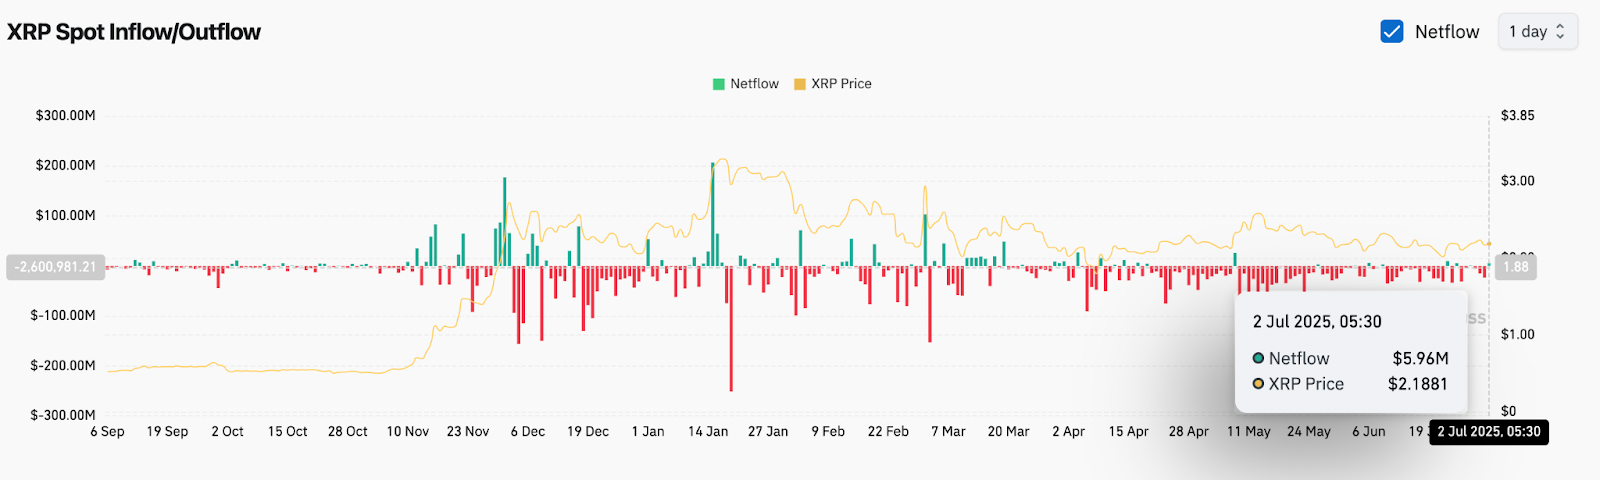Click the green Netflow dot in tooltip
Viewport: 1600px width, 480px height.
click(x=1258, y=358)
